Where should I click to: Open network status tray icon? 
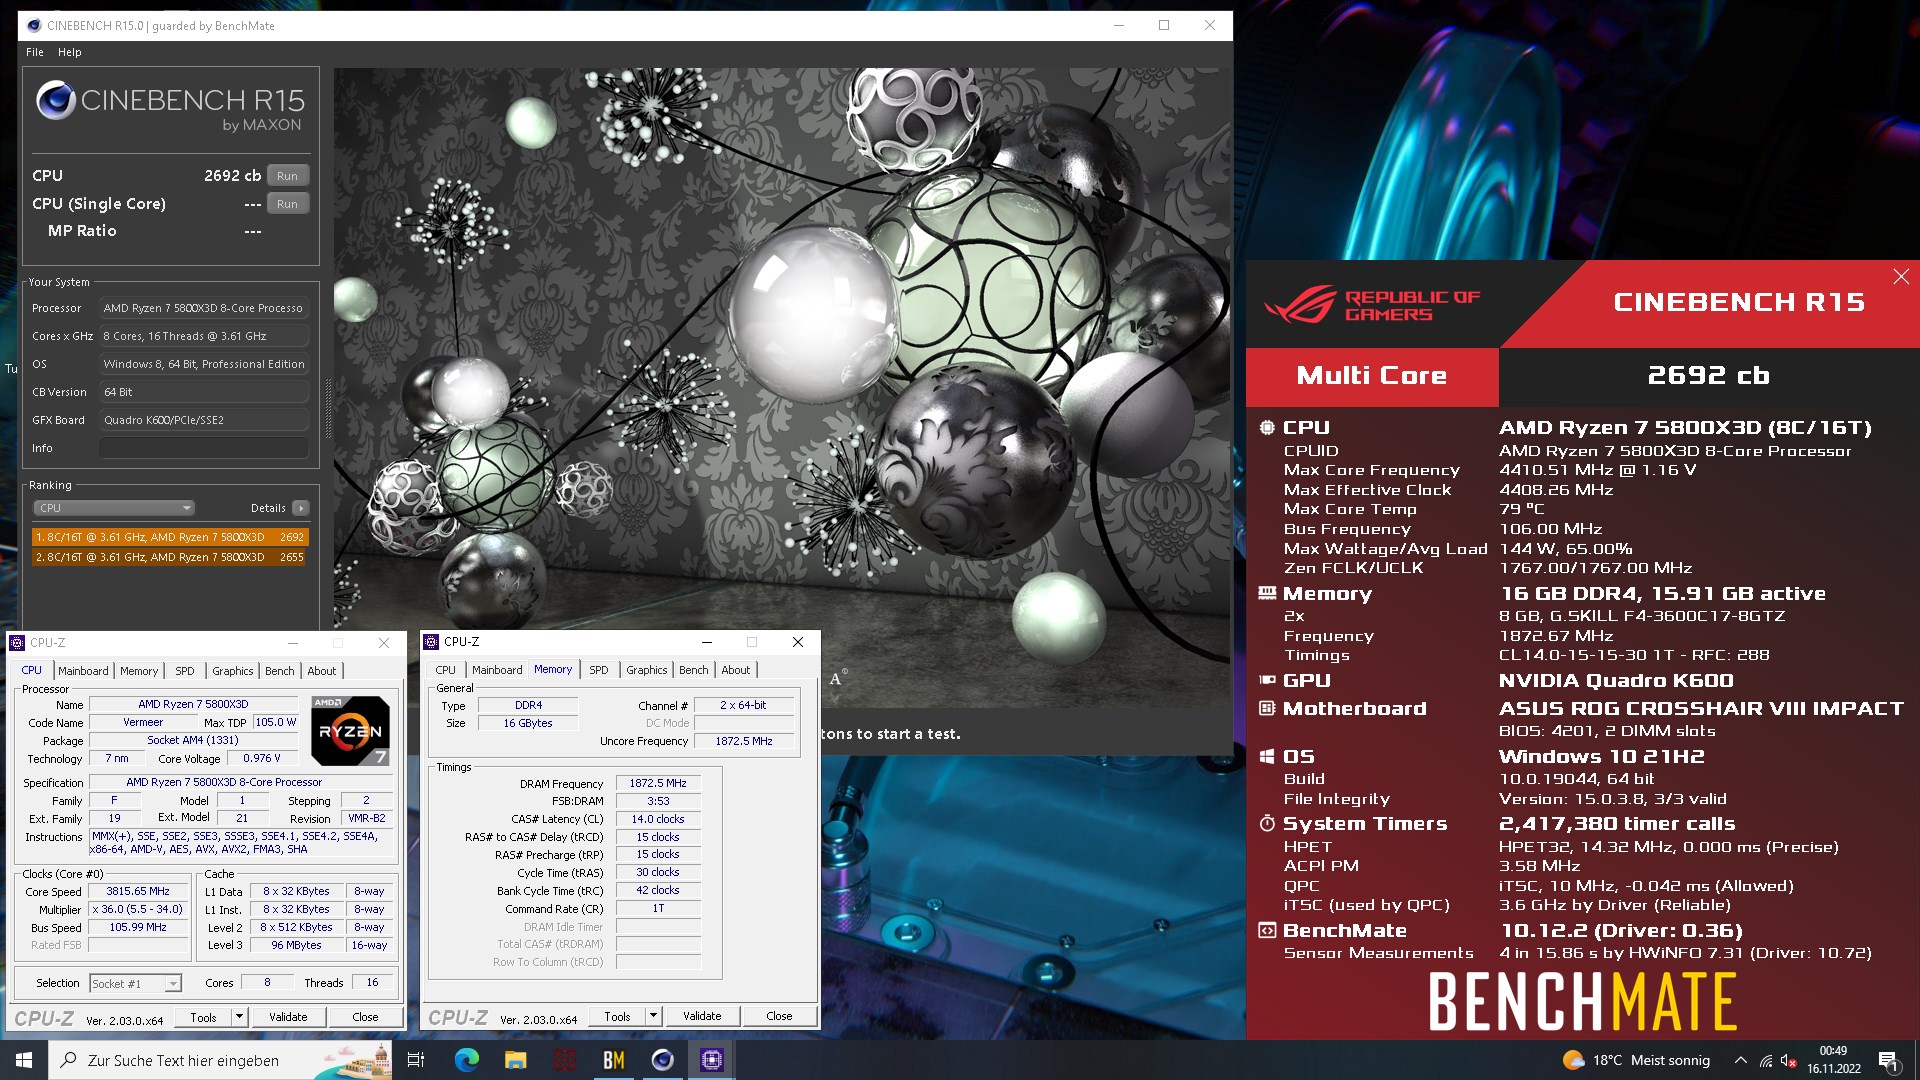[1766, 1060]
